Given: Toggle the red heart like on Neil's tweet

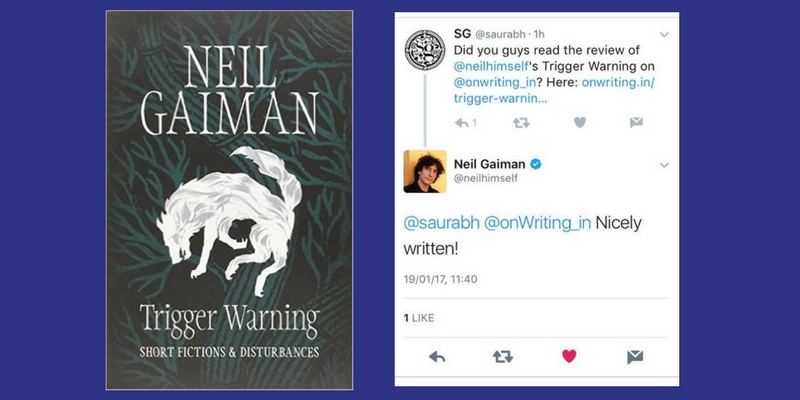Looking at the screenshot, I should pyautogui.click(x=569, y=356).
